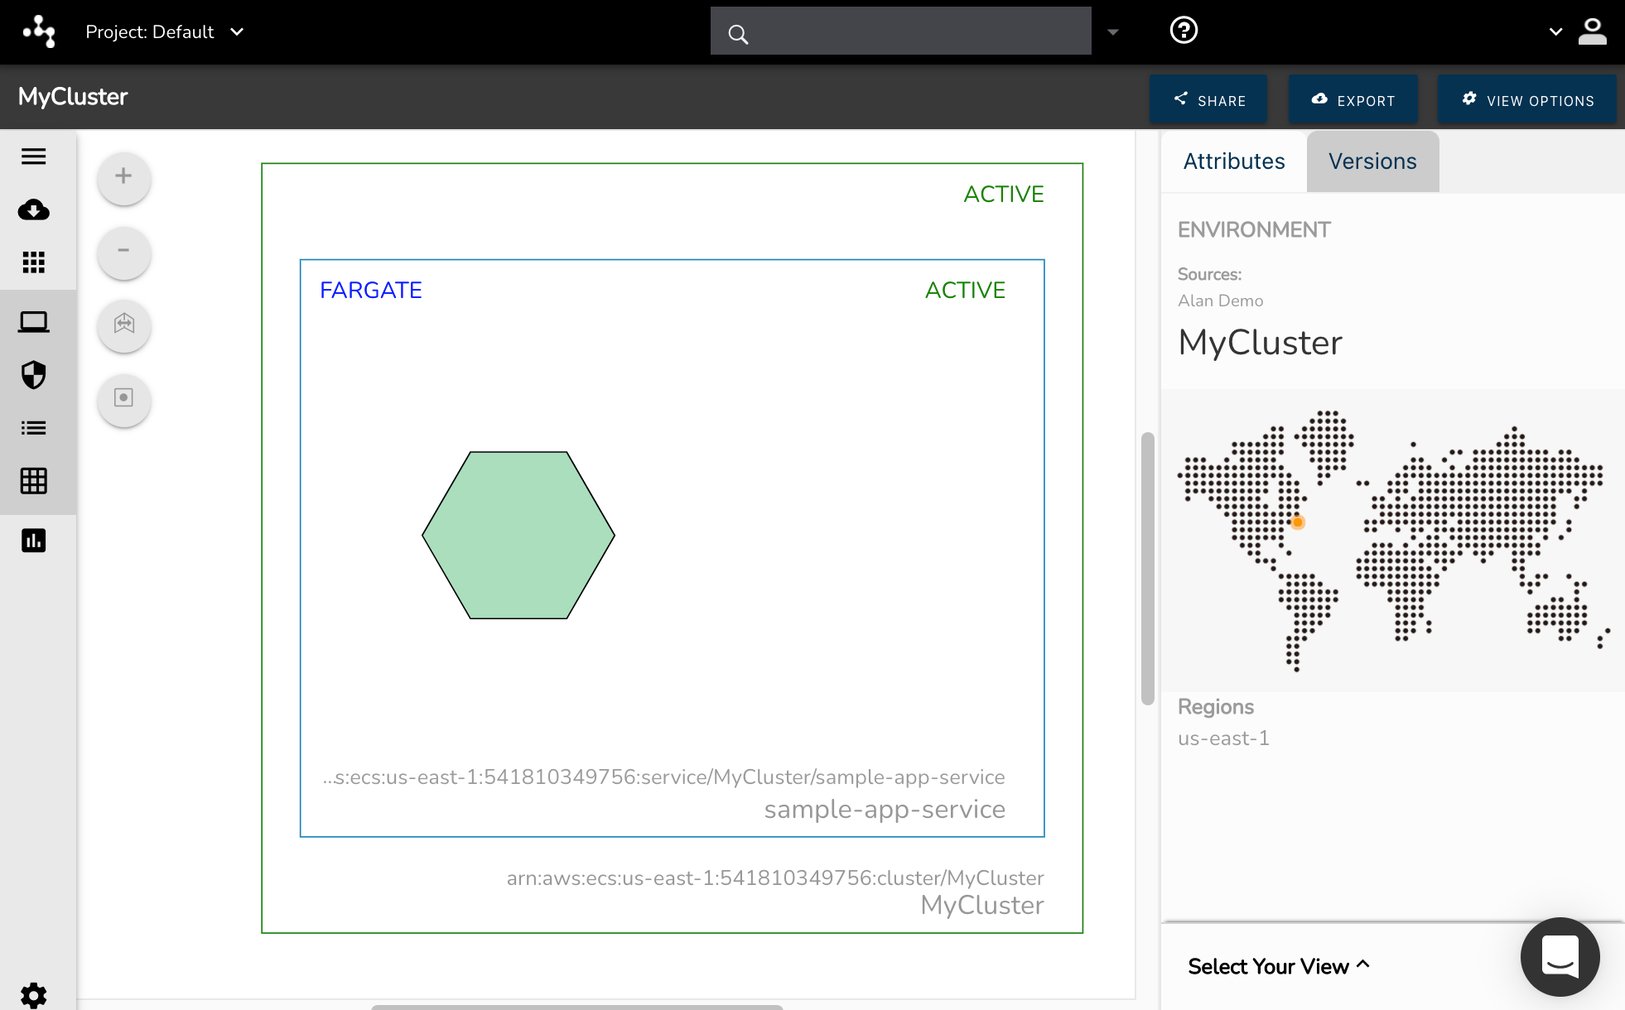Open the cloud sources panel in sidebar

point(34,210)
